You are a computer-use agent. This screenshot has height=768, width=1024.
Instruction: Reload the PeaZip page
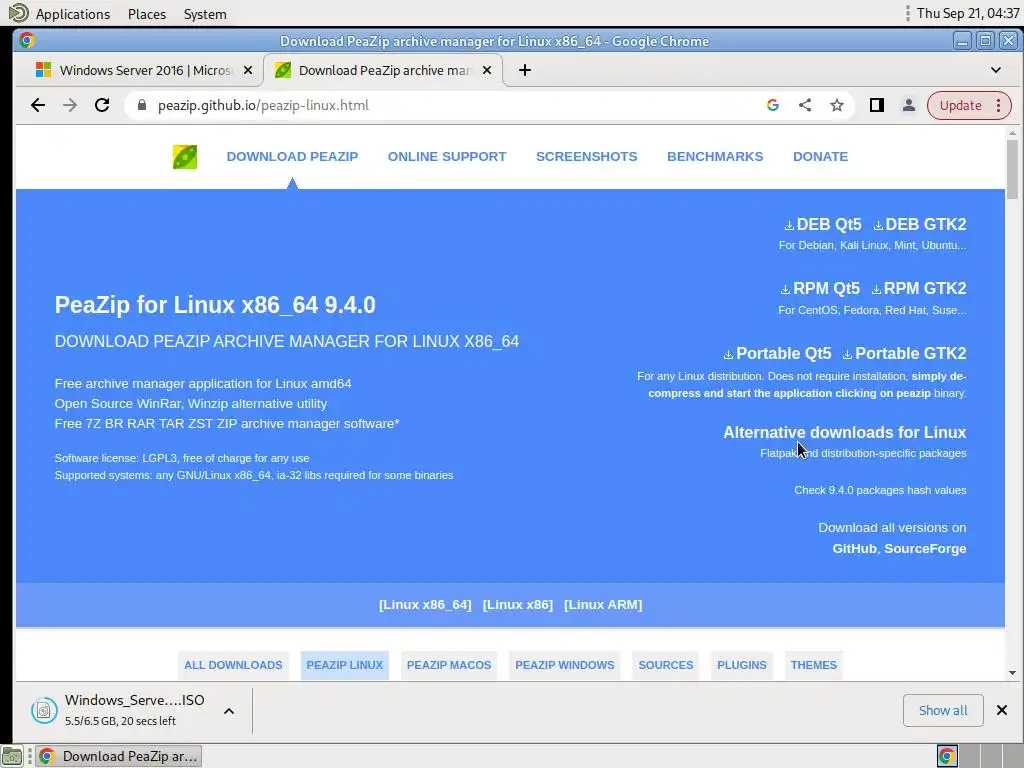pos(102,105)
